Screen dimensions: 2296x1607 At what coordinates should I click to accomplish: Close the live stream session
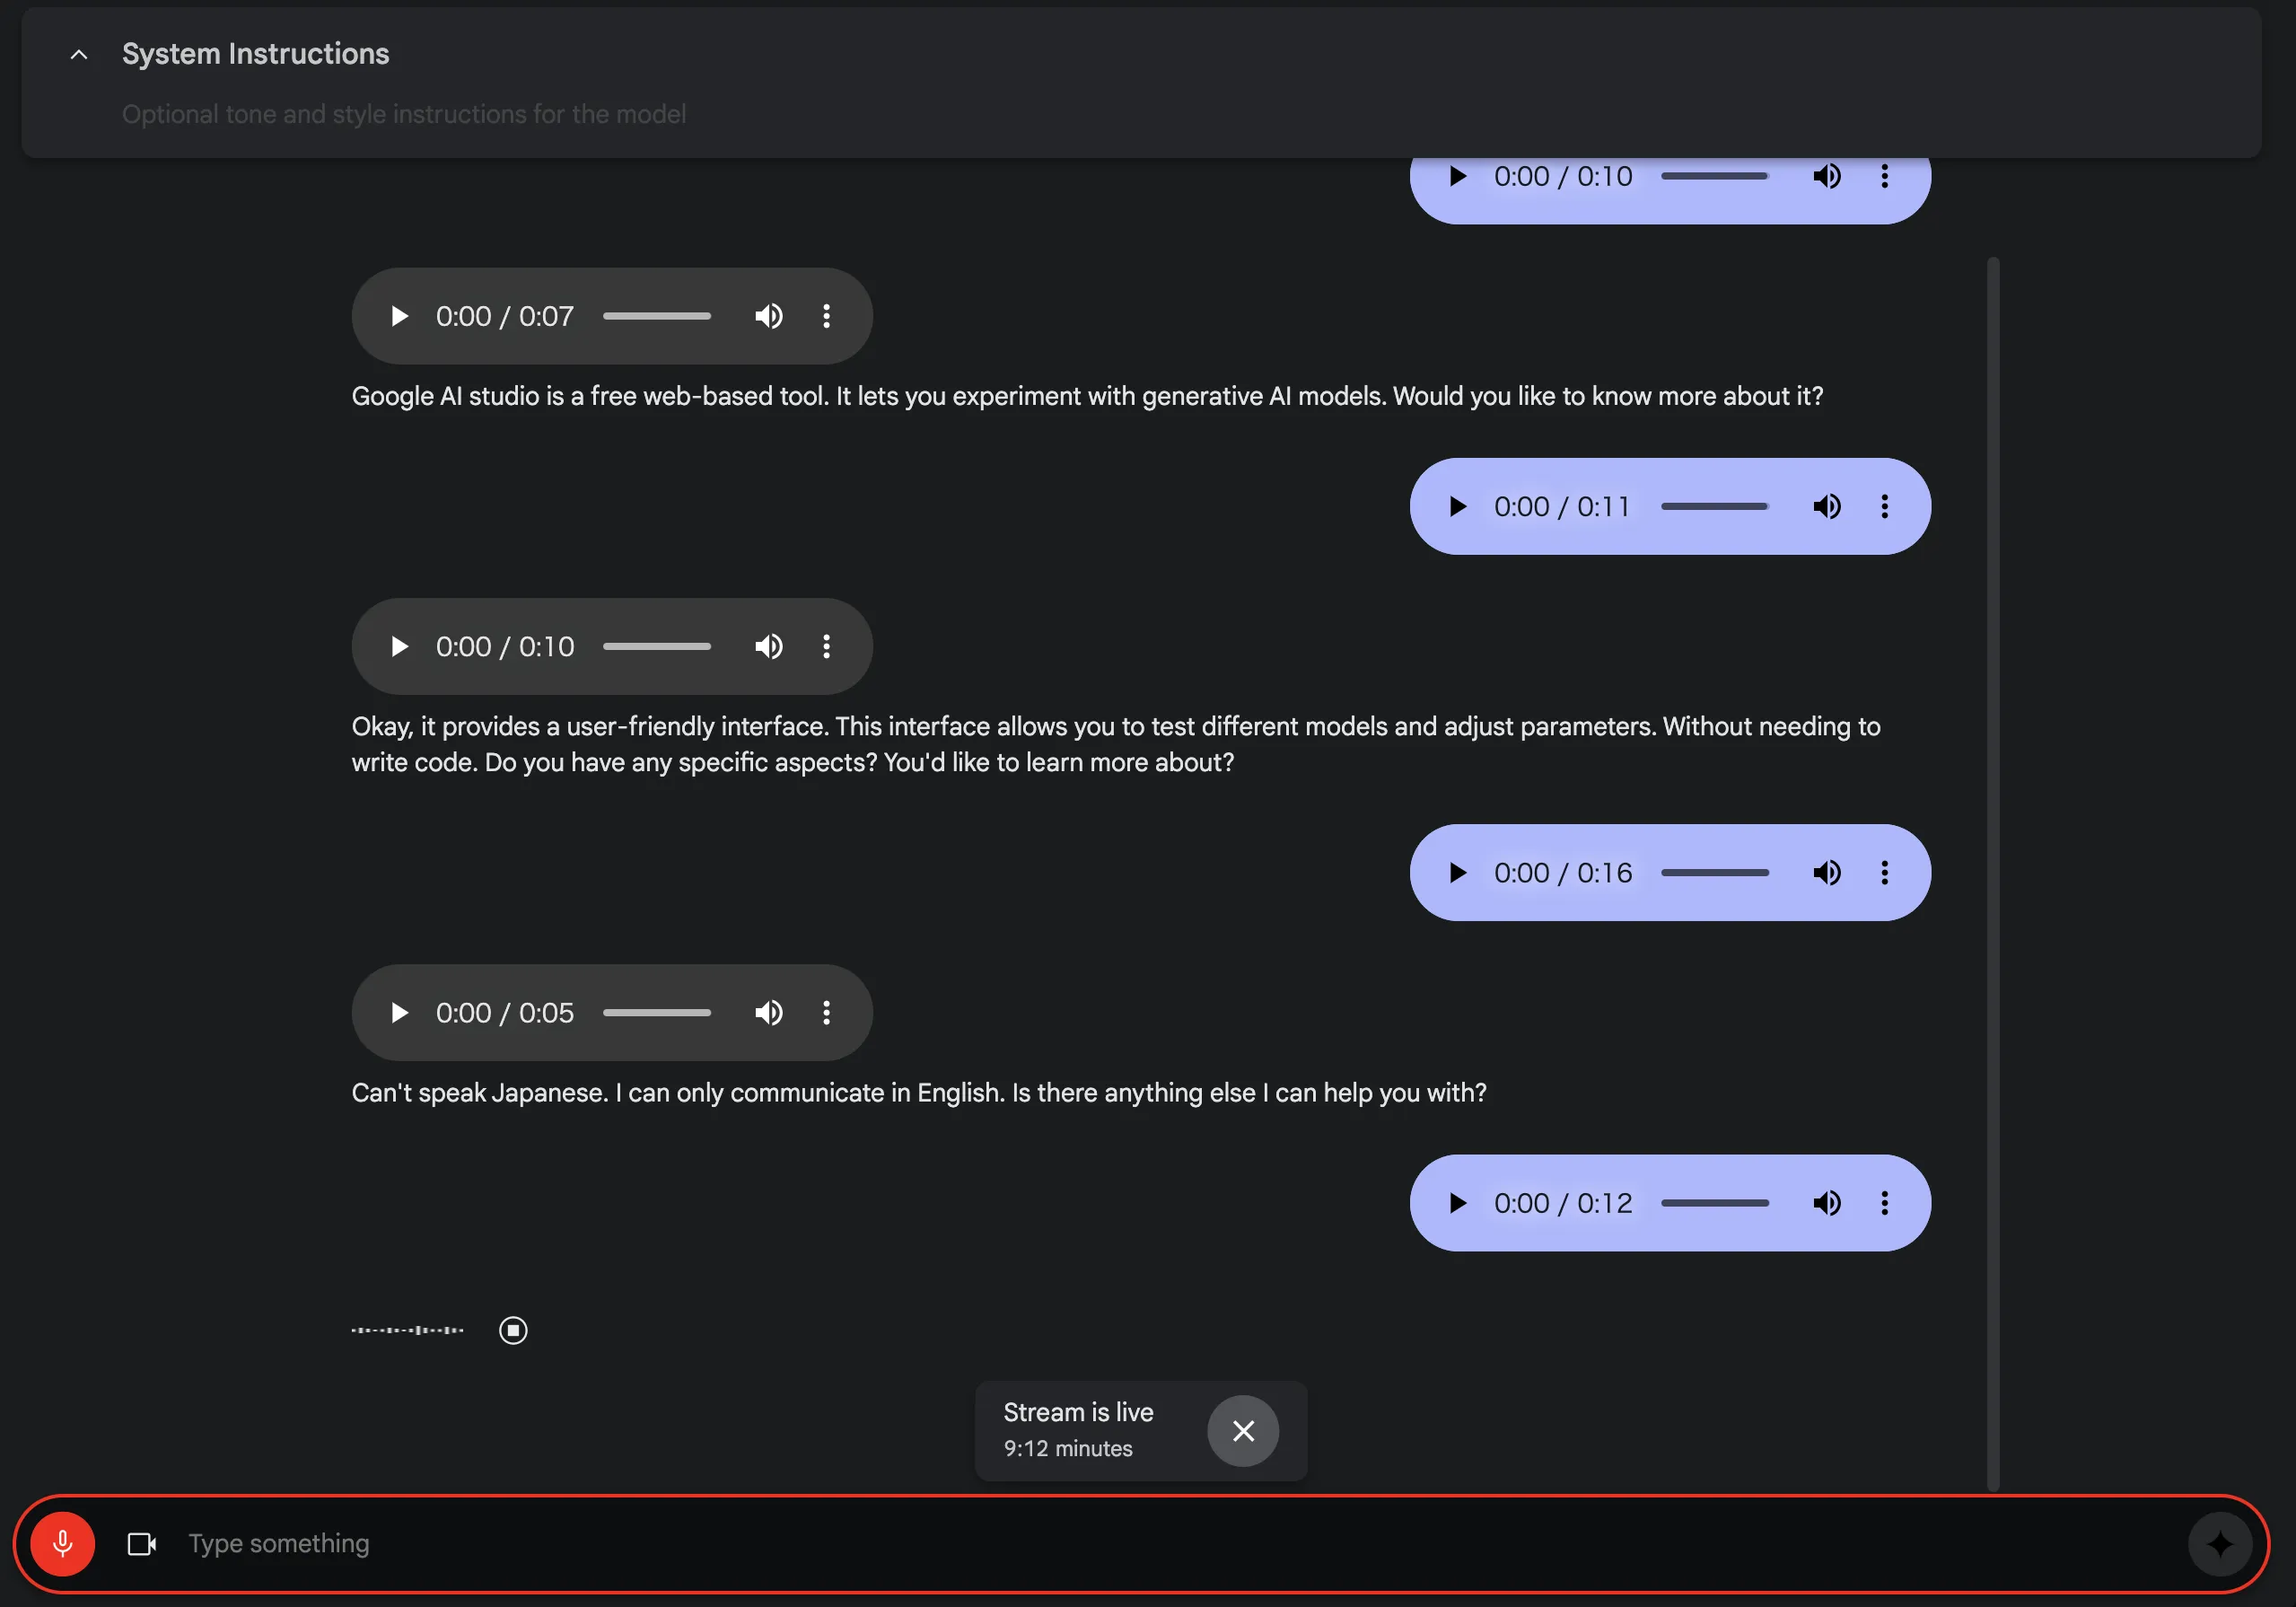pyautogui.click(x=1243, y=1431)
